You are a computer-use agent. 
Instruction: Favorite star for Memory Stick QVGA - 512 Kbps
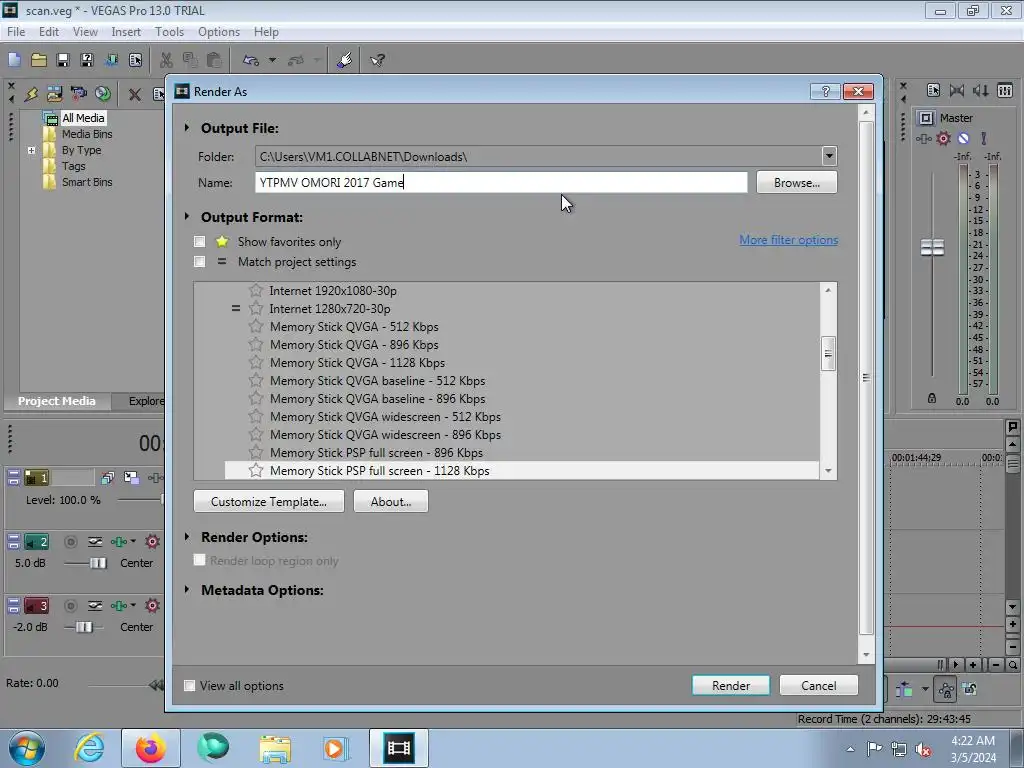point(256,327)
